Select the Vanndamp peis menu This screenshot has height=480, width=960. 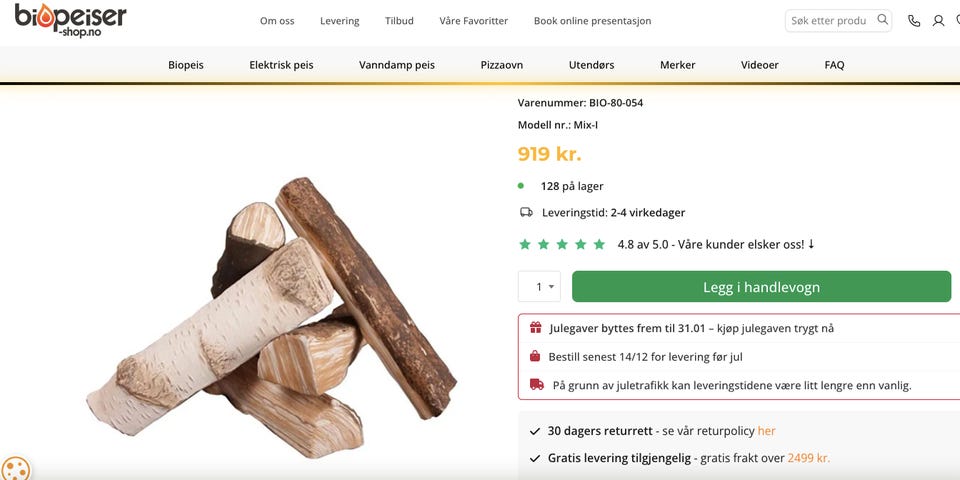coord(397,65)
